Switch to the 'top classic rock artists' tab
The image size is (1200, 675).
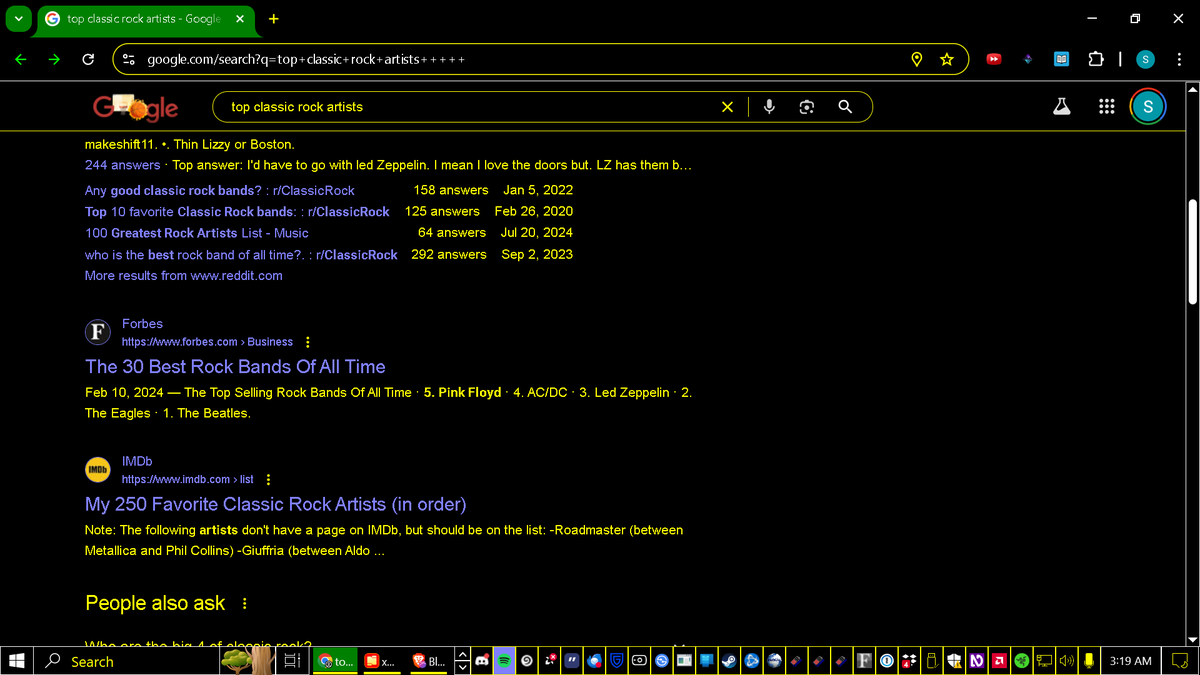point(147,18)
